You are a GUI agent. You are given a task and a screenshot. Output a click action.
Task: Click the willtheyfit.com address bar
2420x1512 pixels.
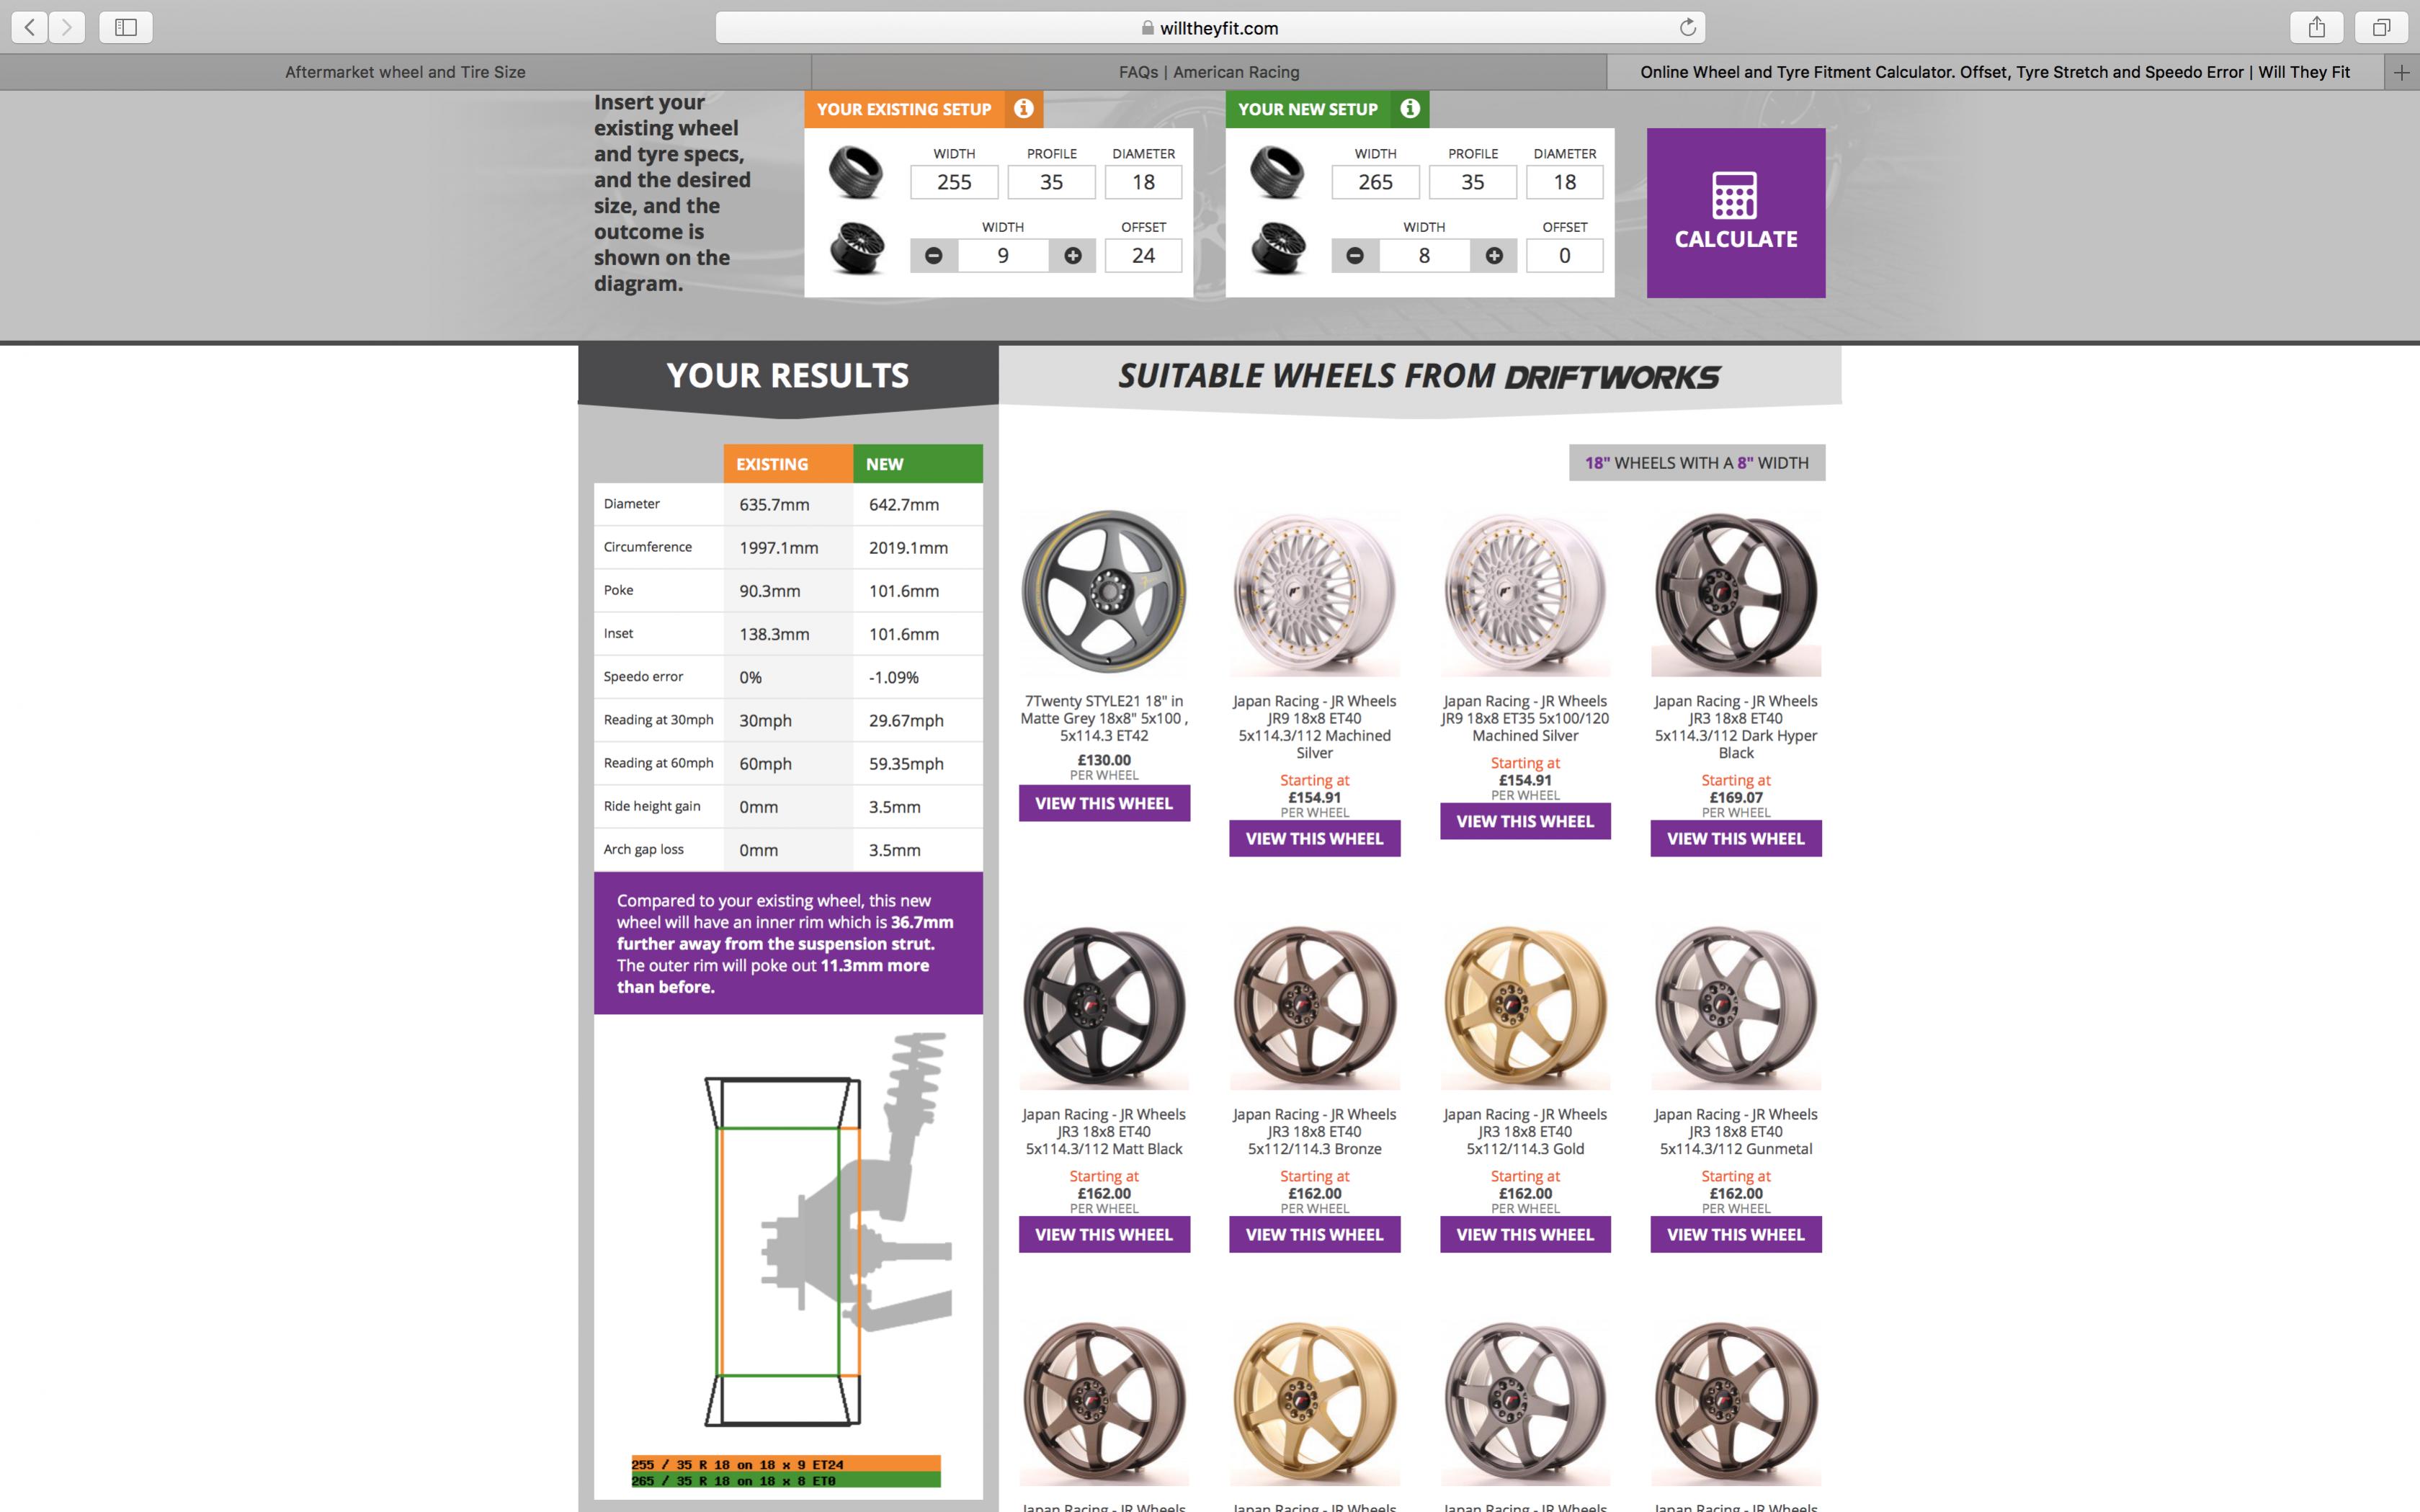coord(1210,27)
